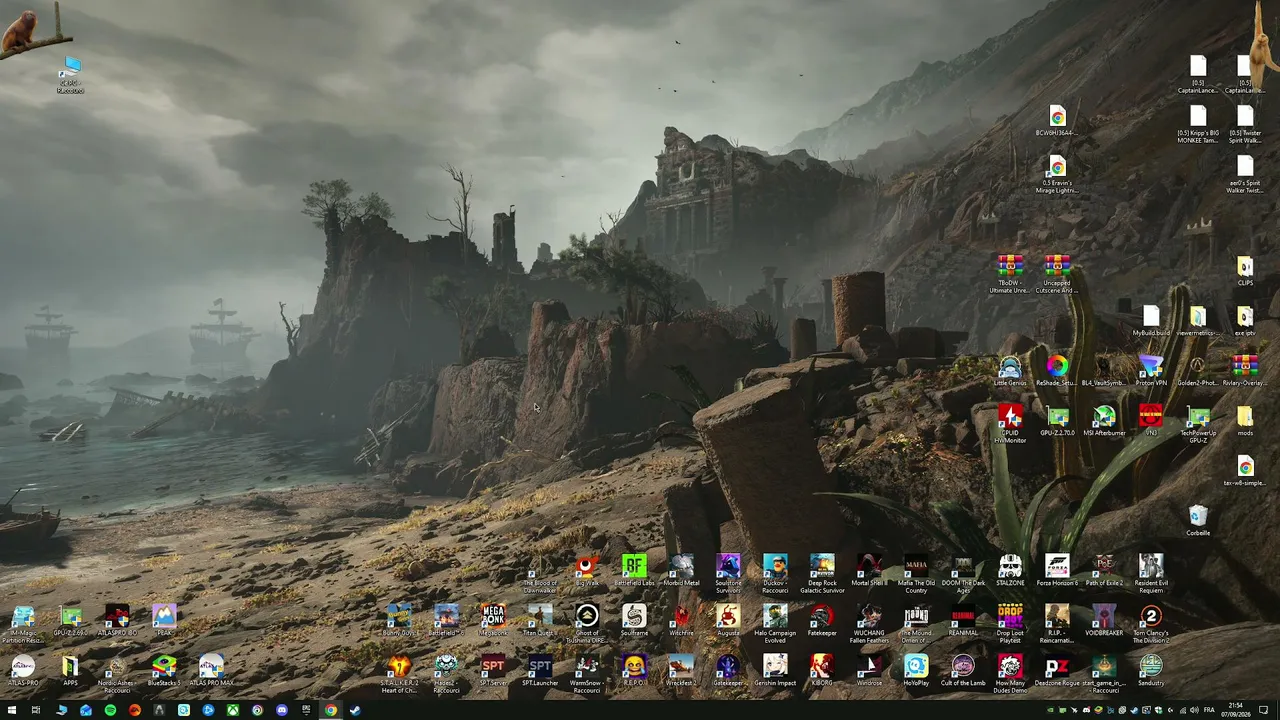
Task: Click the Mafia The Old Country icon
Action: coord(916,575)
